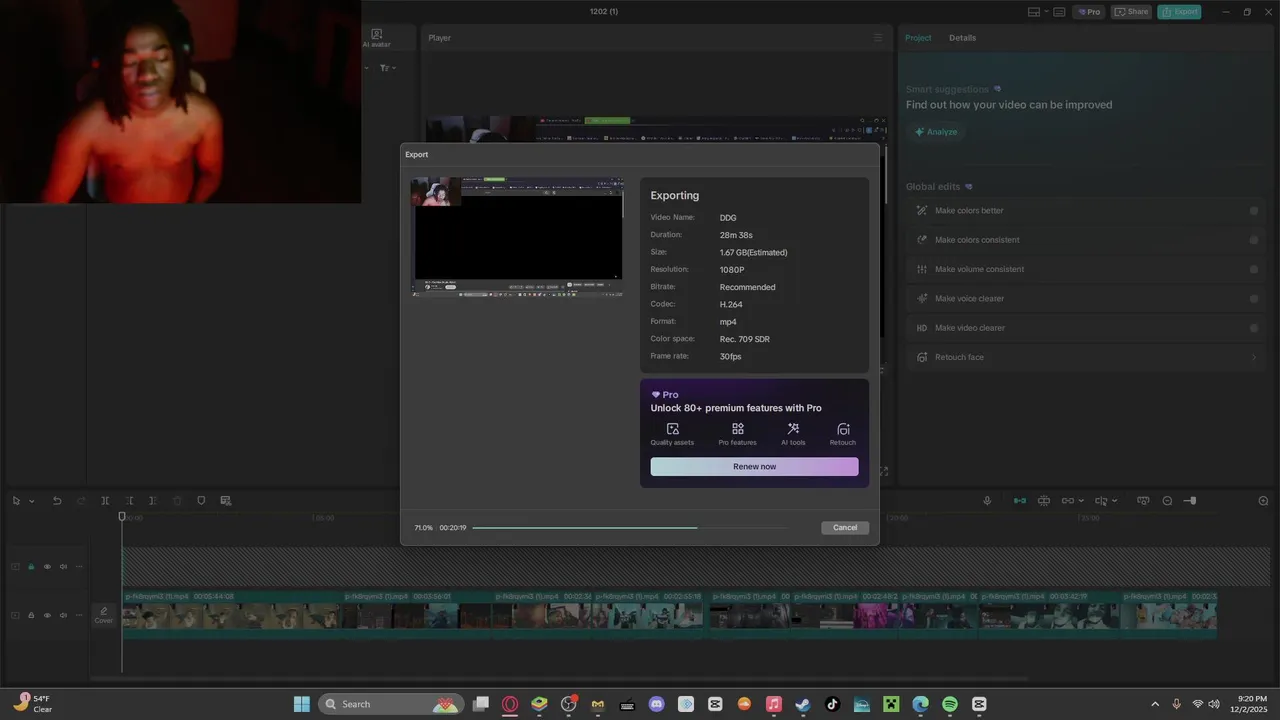The image size is (1280, 720).
Task: Click the timeline caption preview icon
Action: tap(1143, 501)
